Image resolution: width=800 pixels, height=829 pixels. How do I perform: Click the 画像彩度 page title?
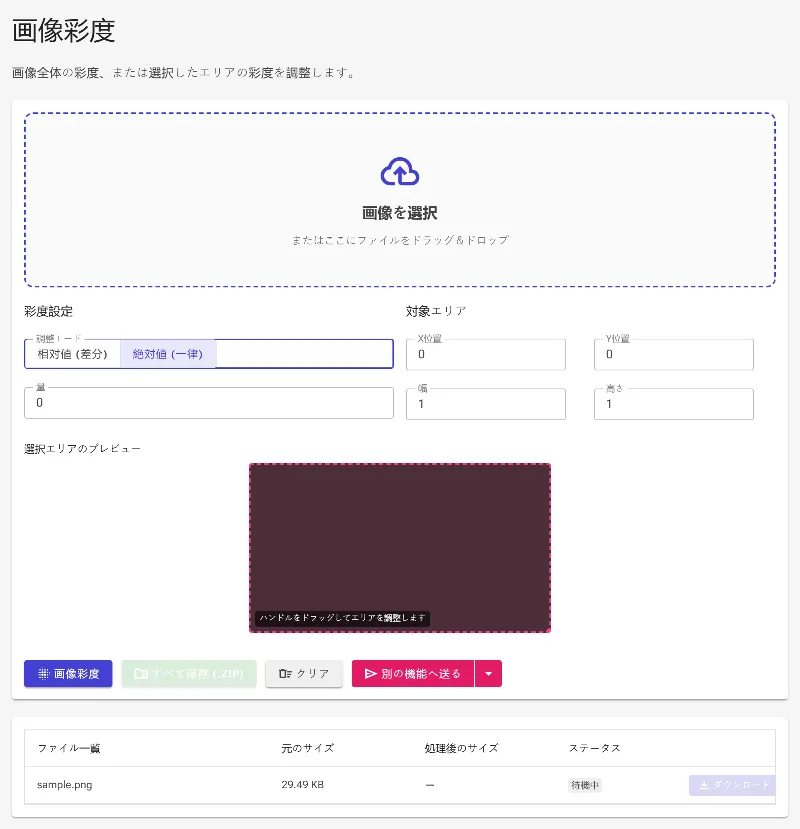pos(63,30)
